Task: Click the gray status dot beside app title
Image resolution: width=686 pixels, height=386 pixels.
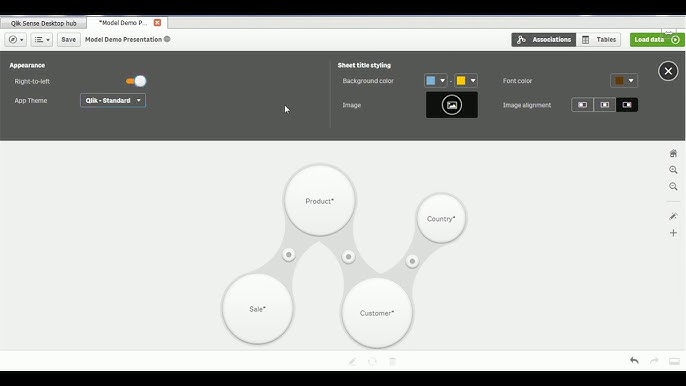Action: click(x=167, y=39)
